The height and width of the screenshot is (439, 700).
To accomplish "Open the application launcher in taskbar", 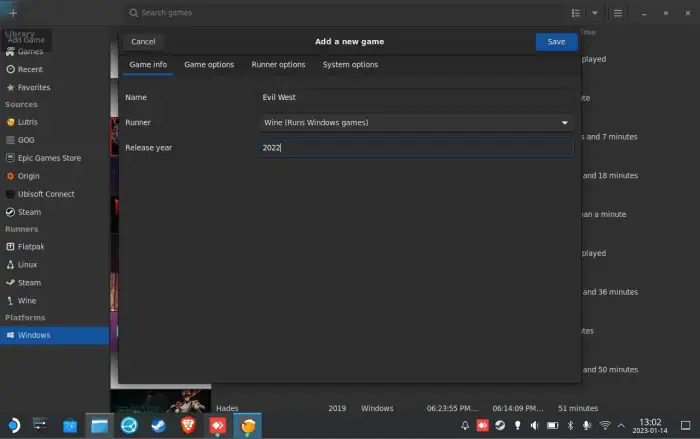I will point(13,426).
